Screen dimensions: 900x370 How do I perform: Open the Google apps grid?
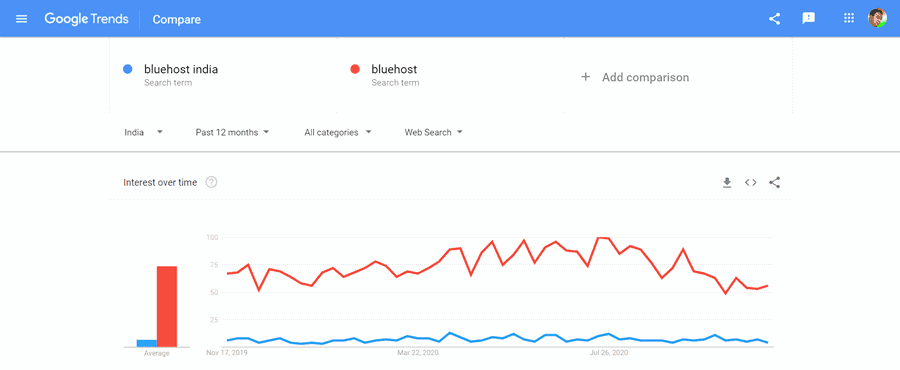(849, 18)
